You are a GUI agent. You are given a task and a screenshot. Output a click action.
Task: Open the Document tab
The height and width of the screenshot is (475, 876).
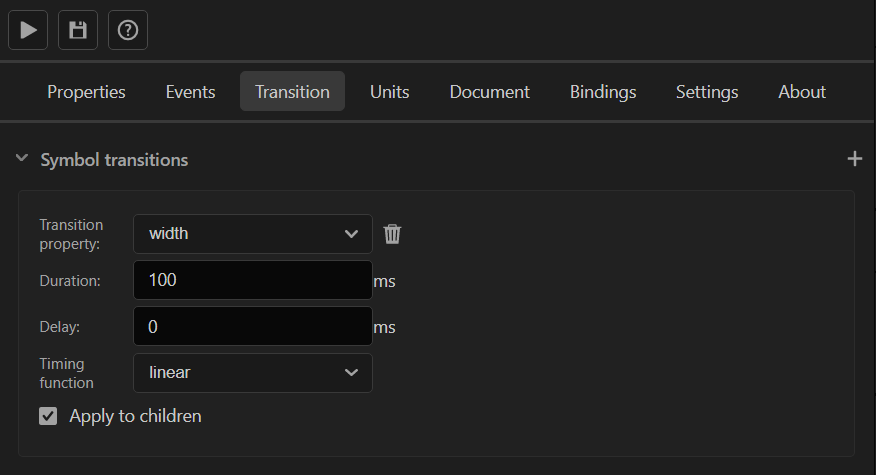click(x=489, y=92)
